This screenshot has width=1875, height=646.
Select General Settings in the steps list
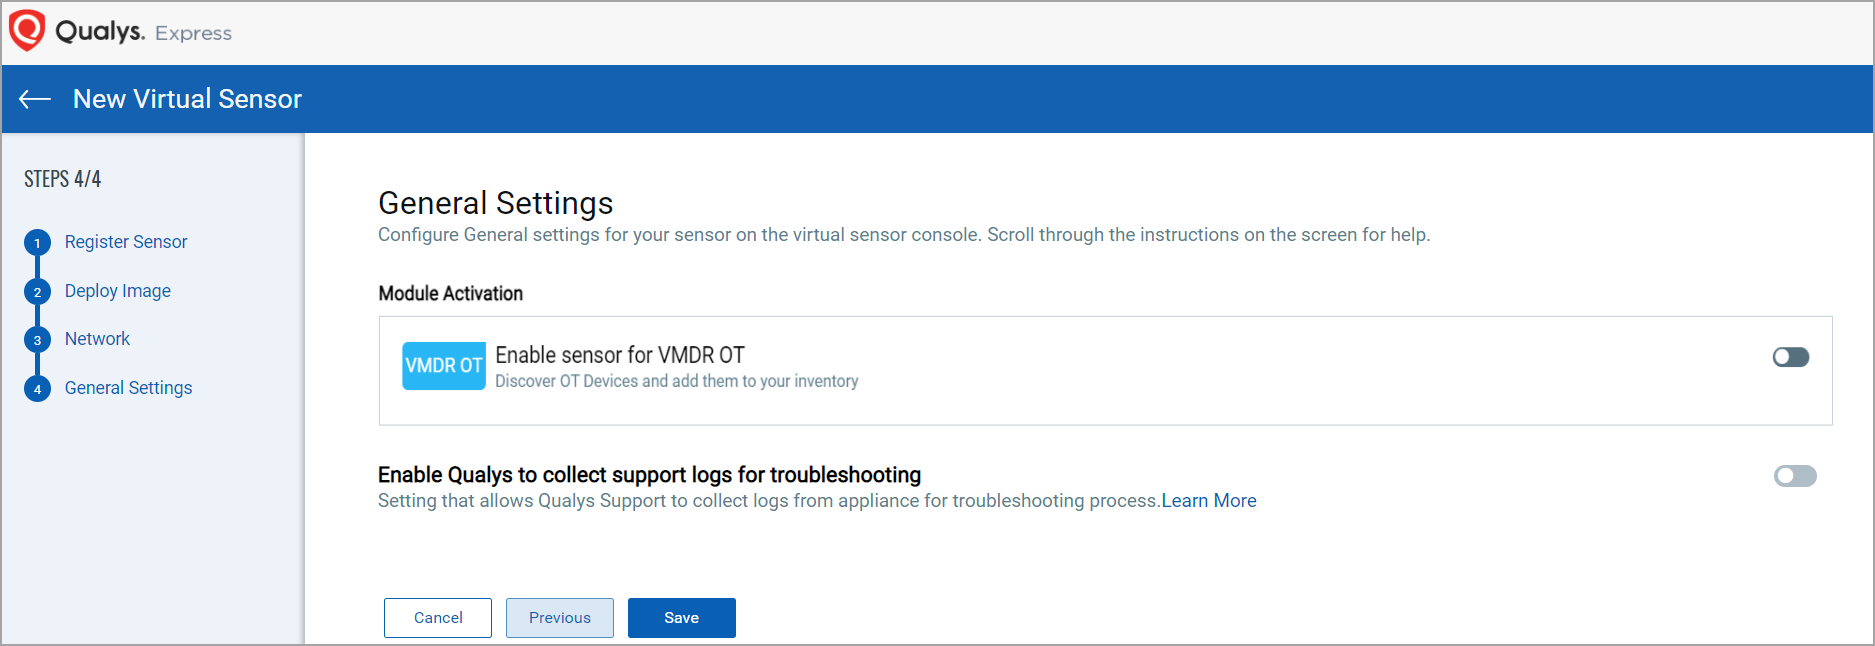[x=128, y=388]
